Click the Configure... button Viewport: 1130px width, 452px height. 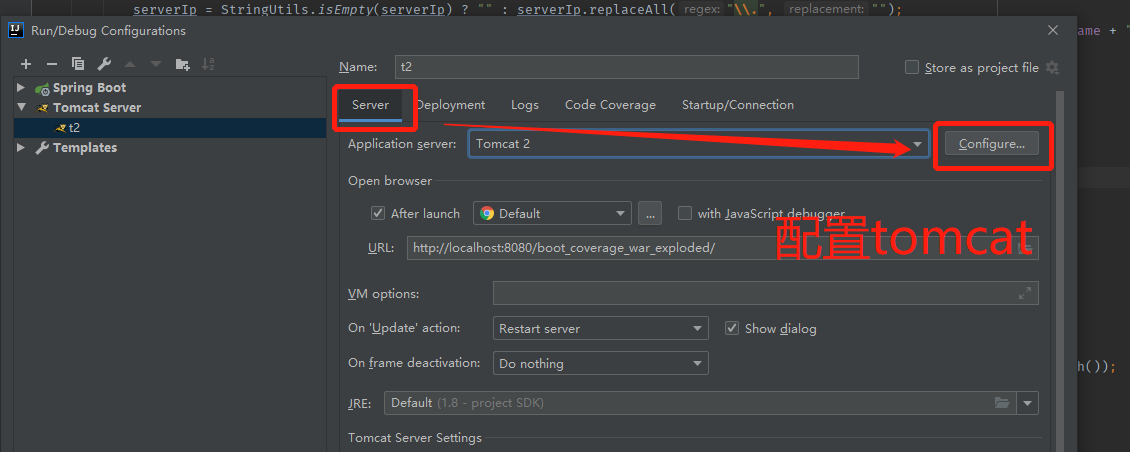pos(992,144)
